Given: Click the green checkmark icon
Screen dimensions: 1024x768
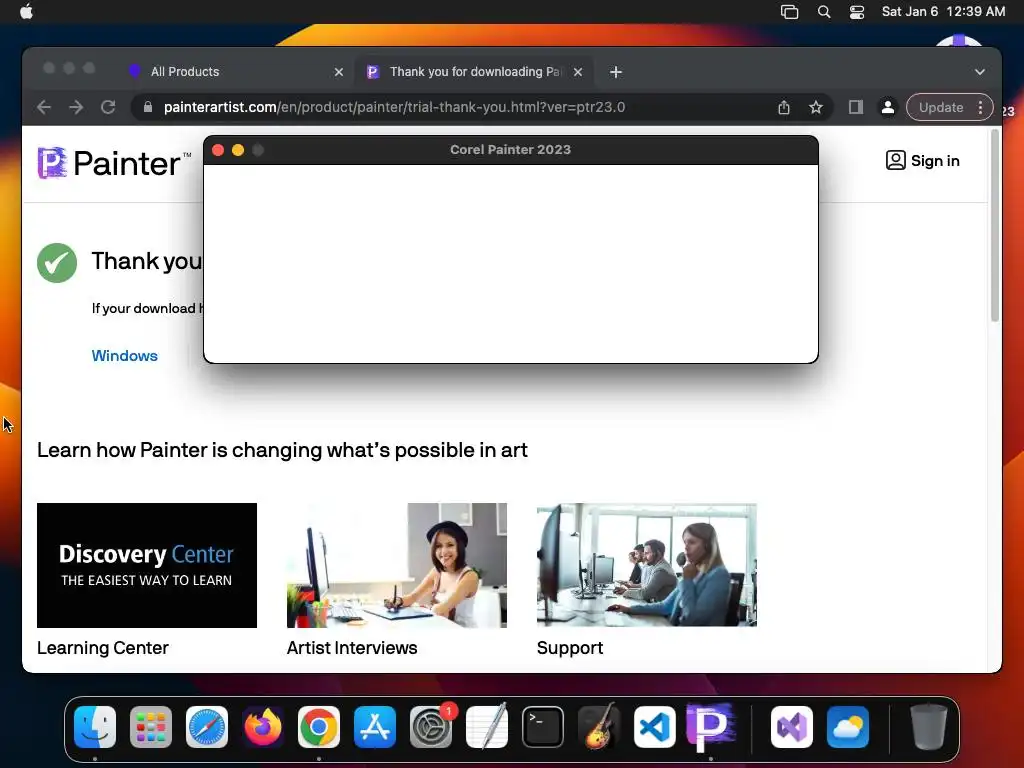Looking at the screenshot, I should pos(57,263).
